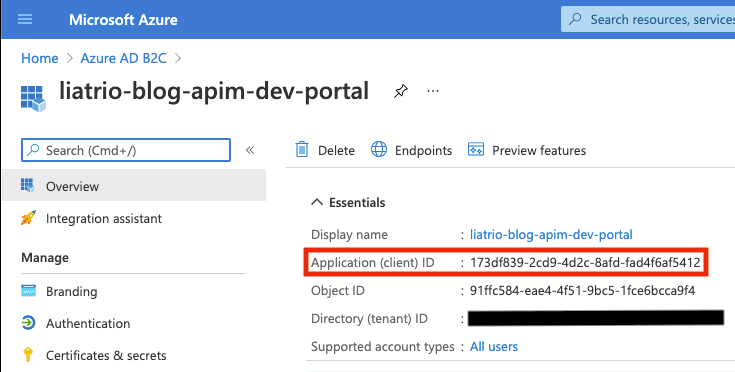Collapse the left menu with double chevron
735x372 pixels.
(250, 150)
